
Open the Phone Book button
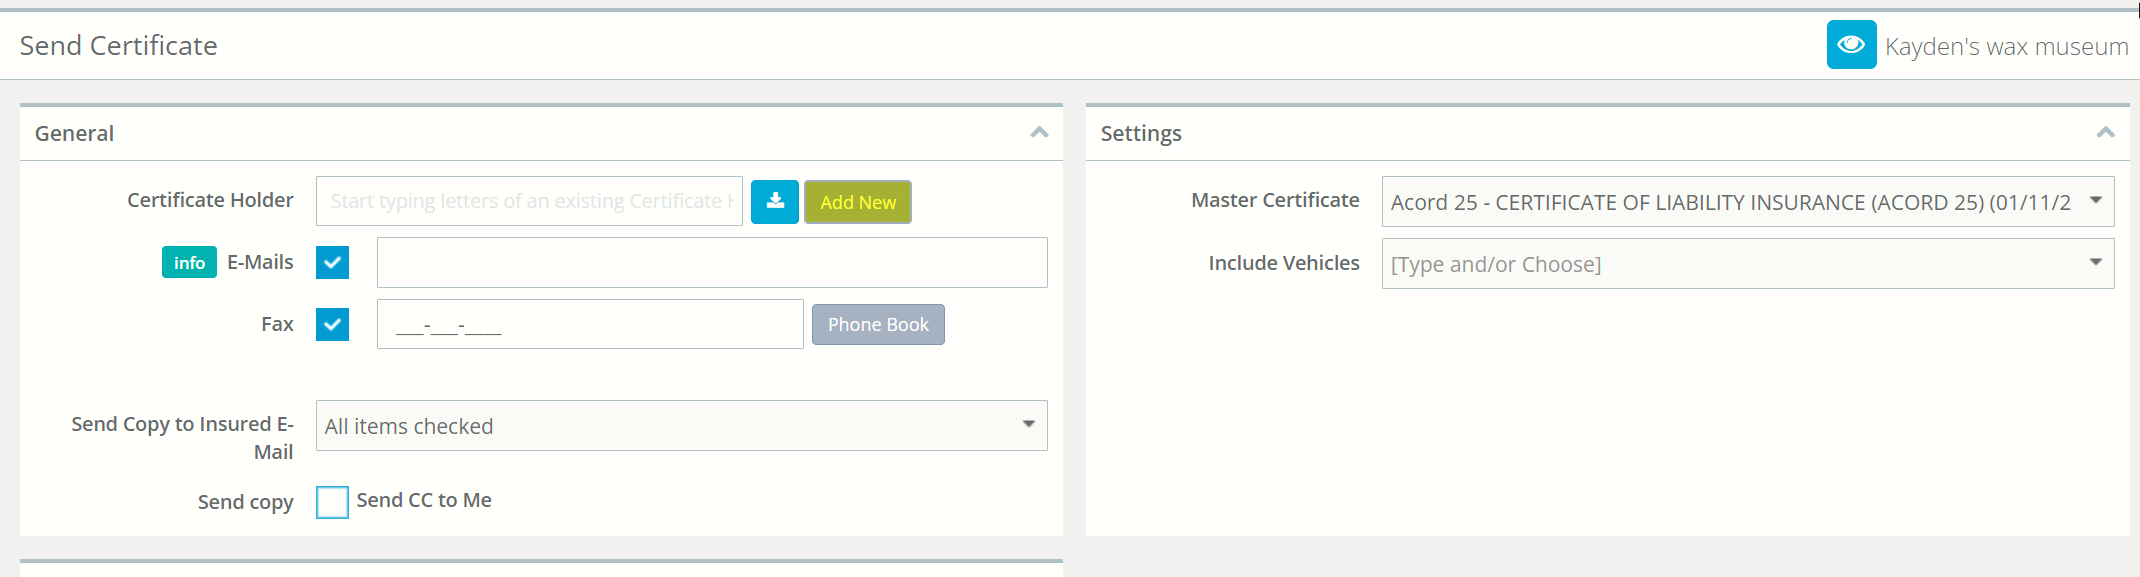point(878,325)
